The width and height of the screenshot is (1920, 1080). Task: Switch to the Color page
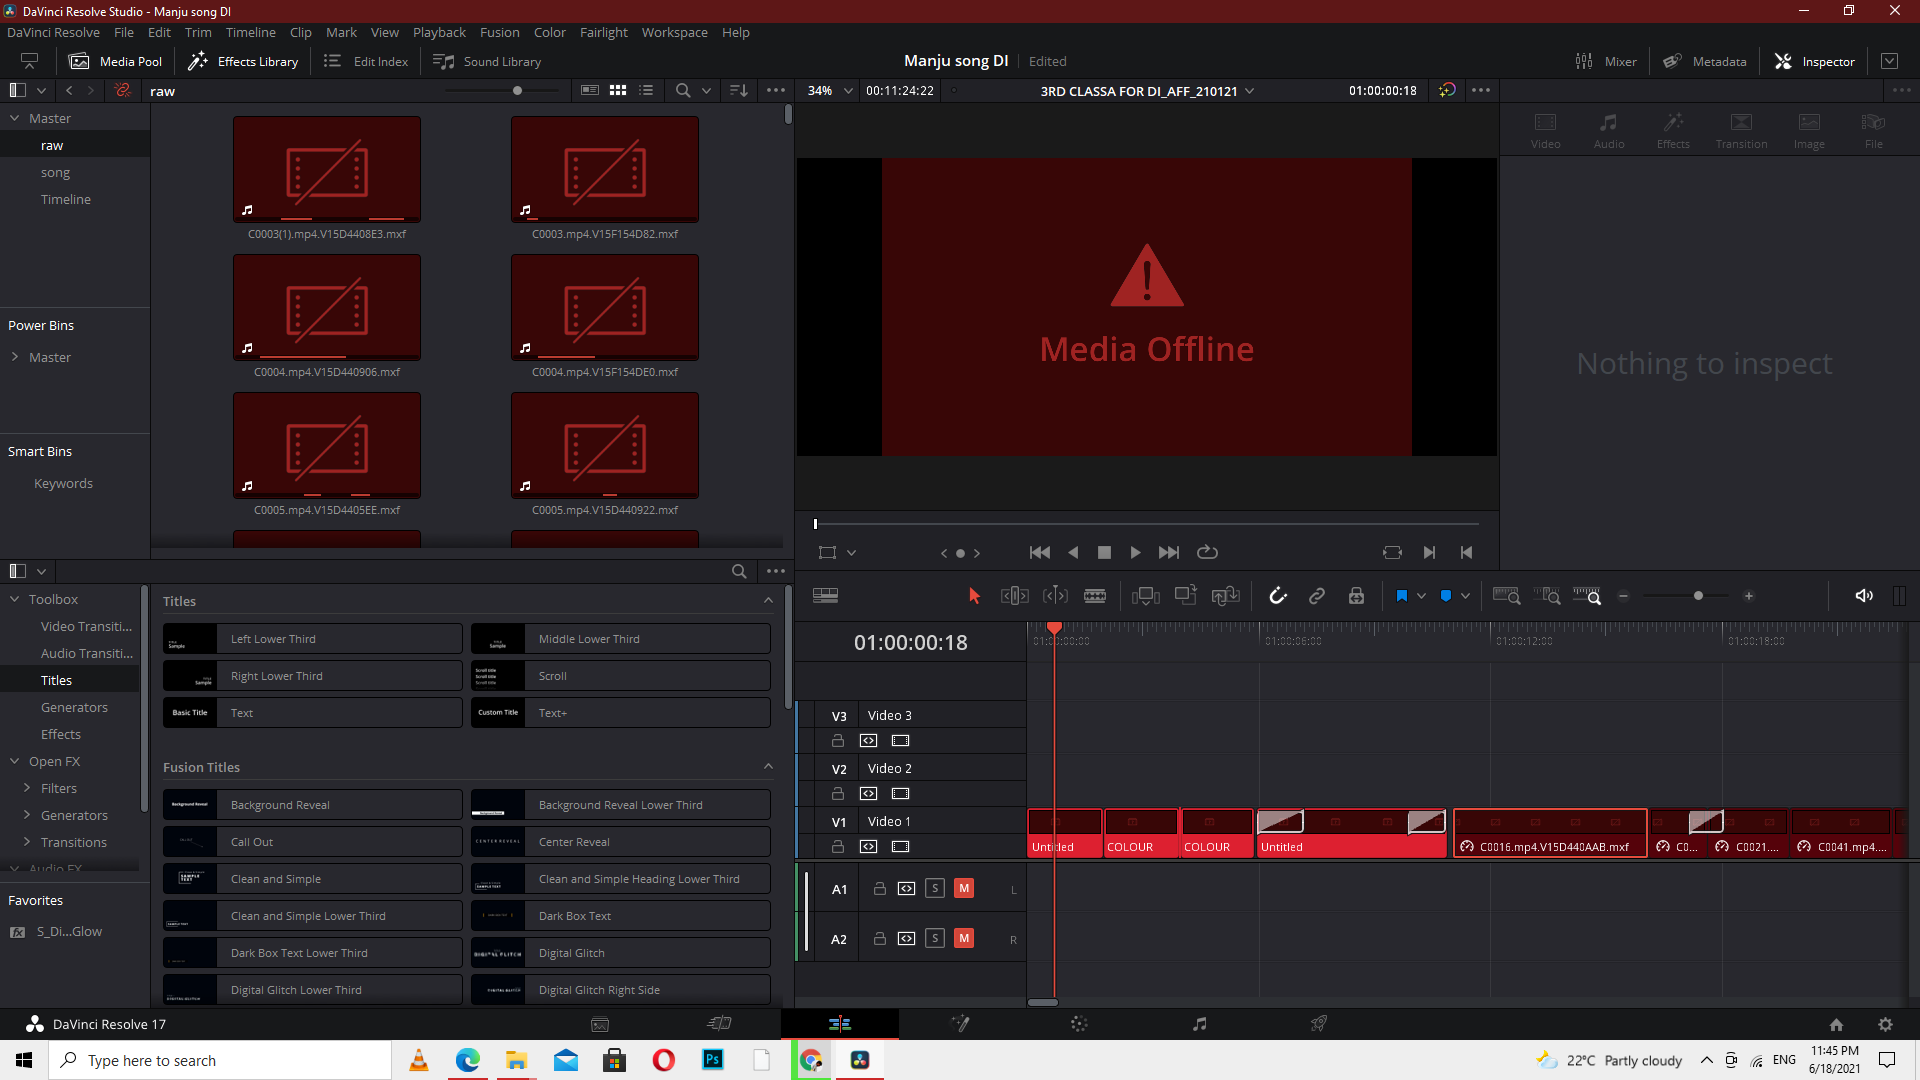(1079, 1023)
